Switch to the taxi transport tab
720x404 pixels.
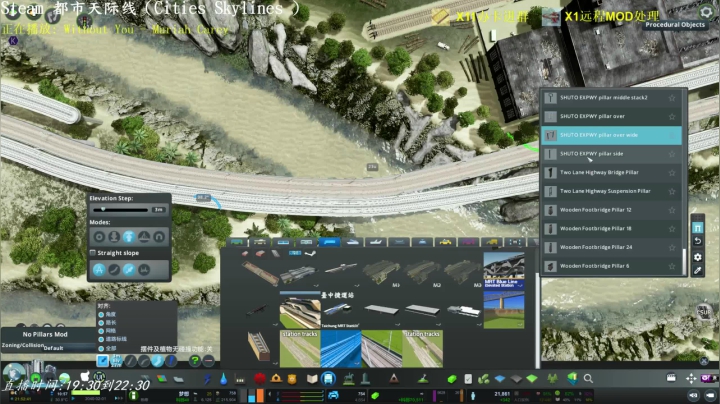(x=445, y=242)
